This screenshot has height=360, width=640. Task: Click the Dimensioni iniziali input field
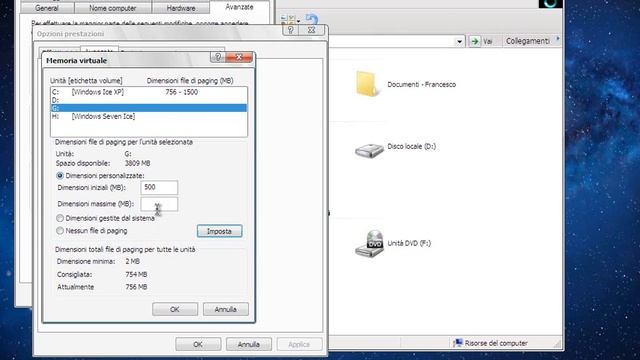[x=159, y=187]
